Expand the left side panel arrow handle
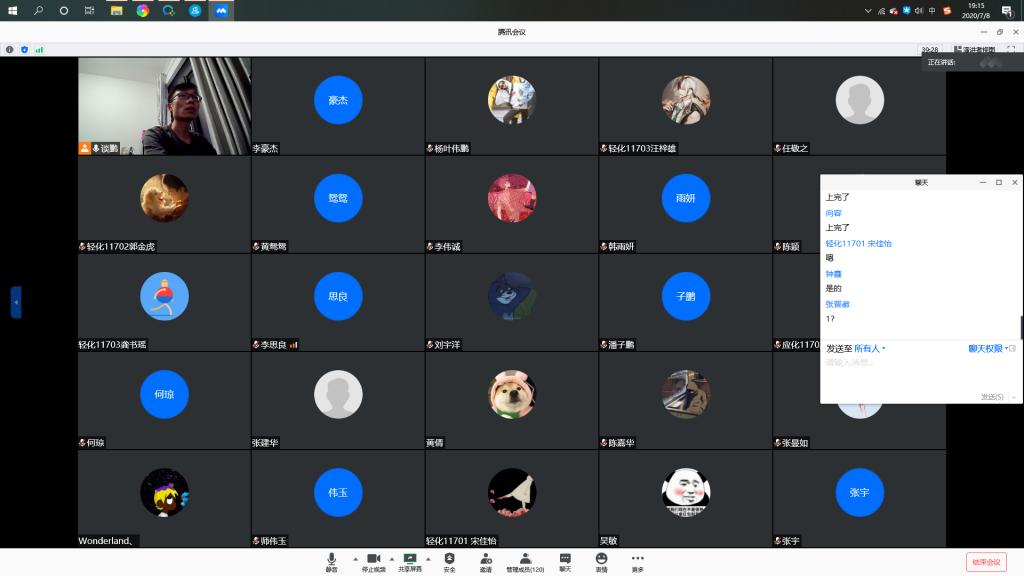This screenshot has height=576, width=1024. 16,302
